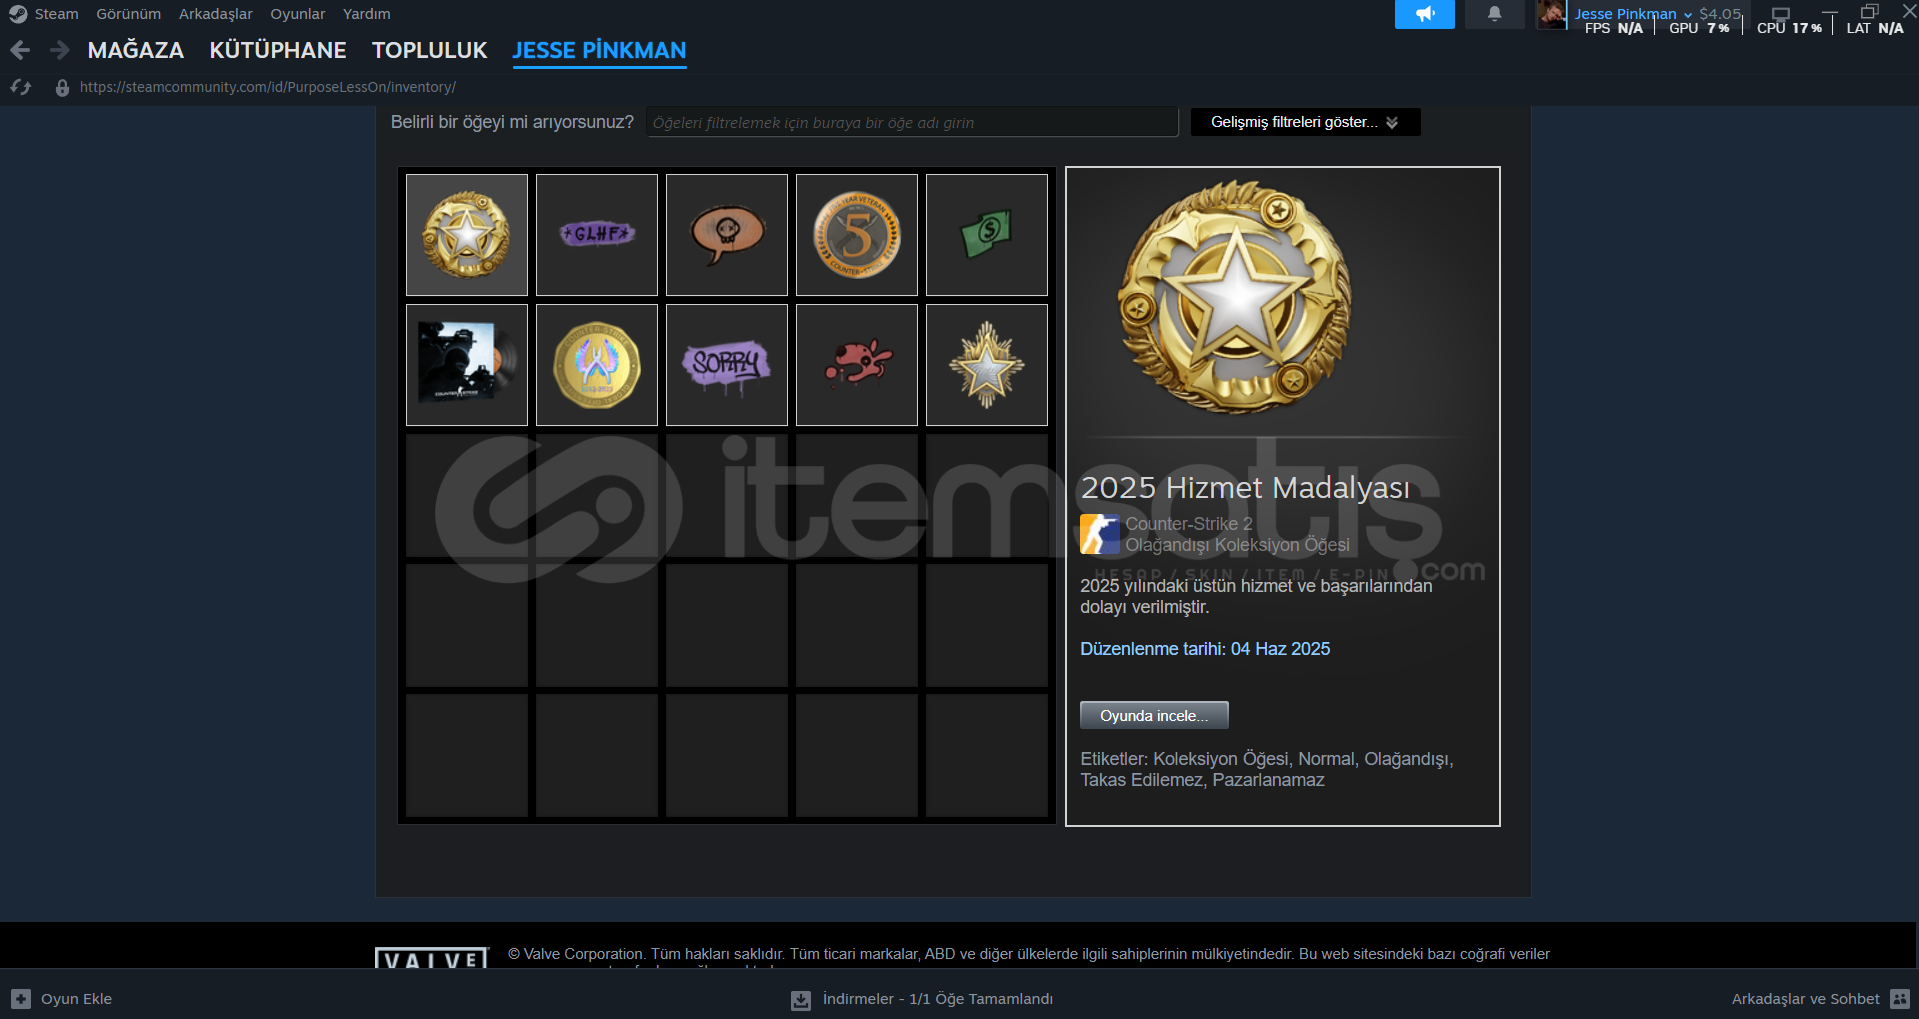Select the music kit vinyl item
1919x1019 pixels.
point(467,365)
